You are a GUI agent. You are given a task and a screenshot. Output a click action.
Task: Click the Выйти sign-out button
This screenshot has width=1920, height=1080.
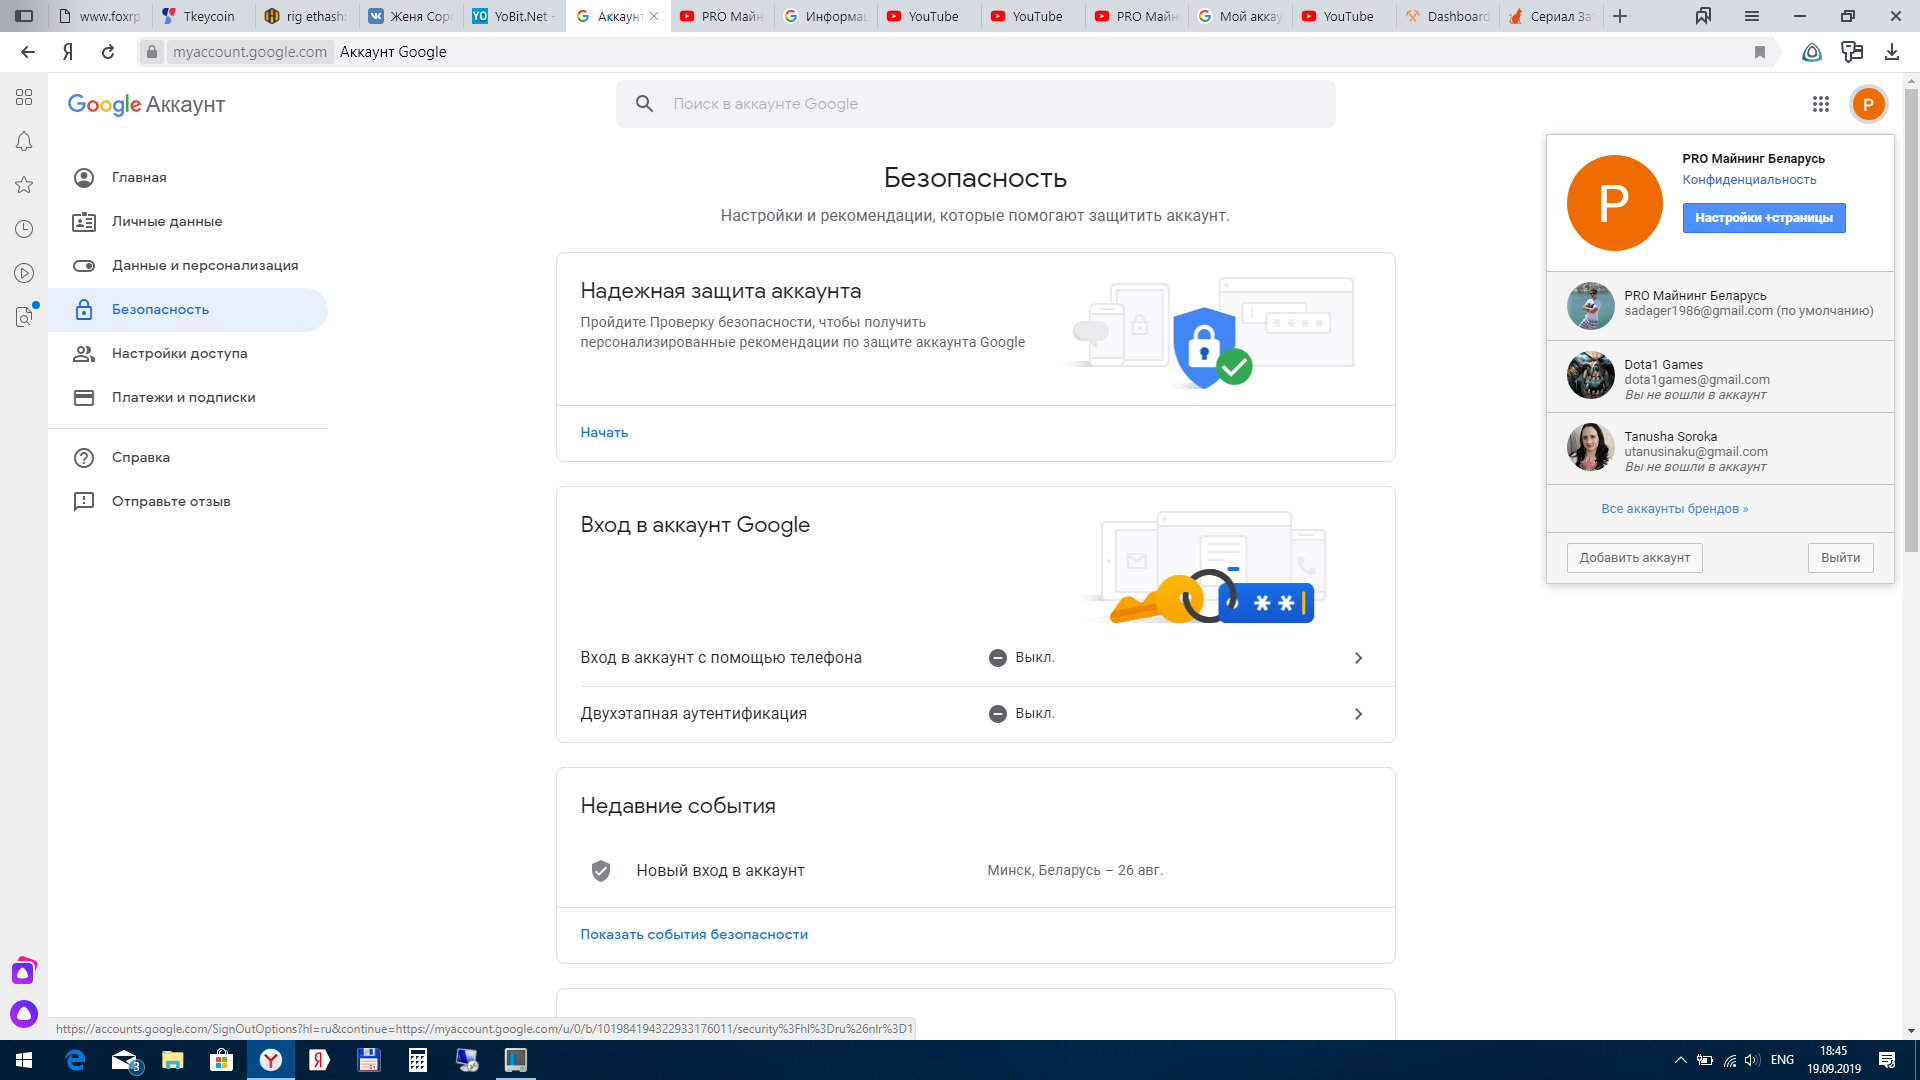1840,558
